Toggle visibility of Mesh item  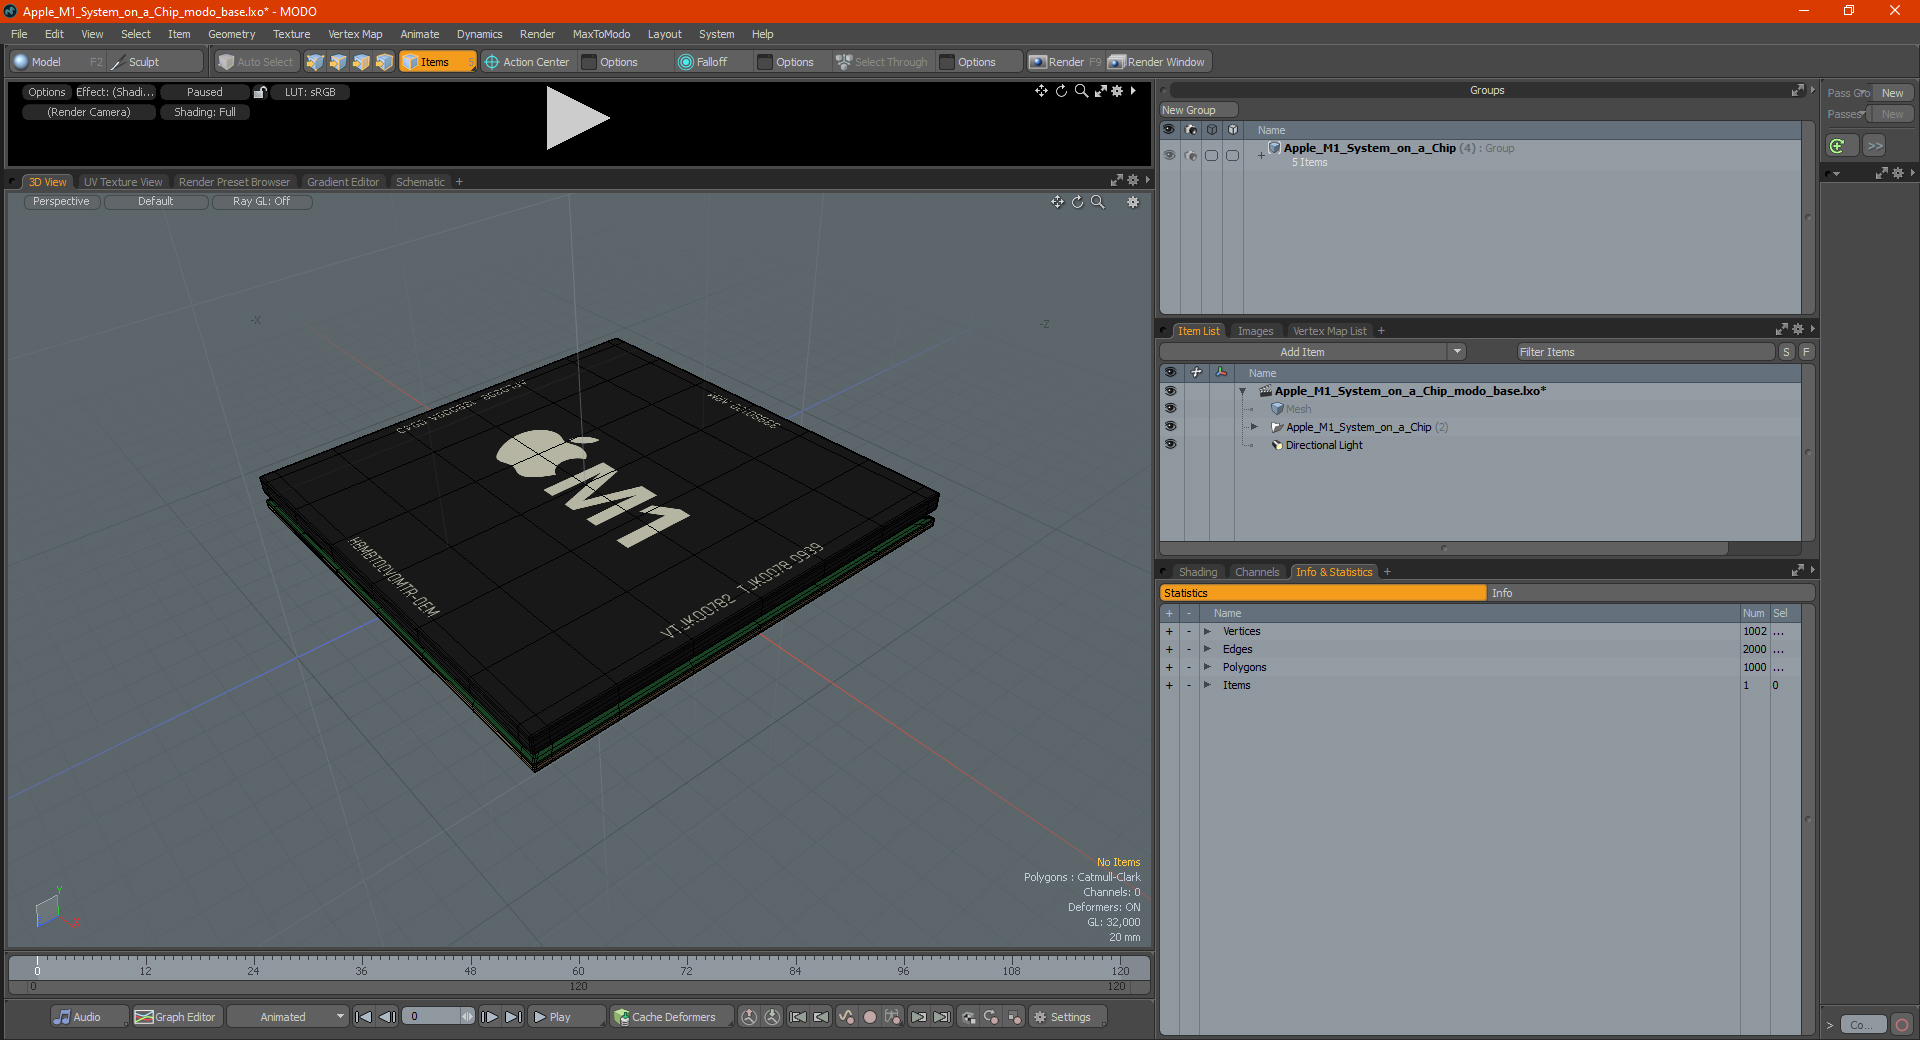[x=1170, y=409]
